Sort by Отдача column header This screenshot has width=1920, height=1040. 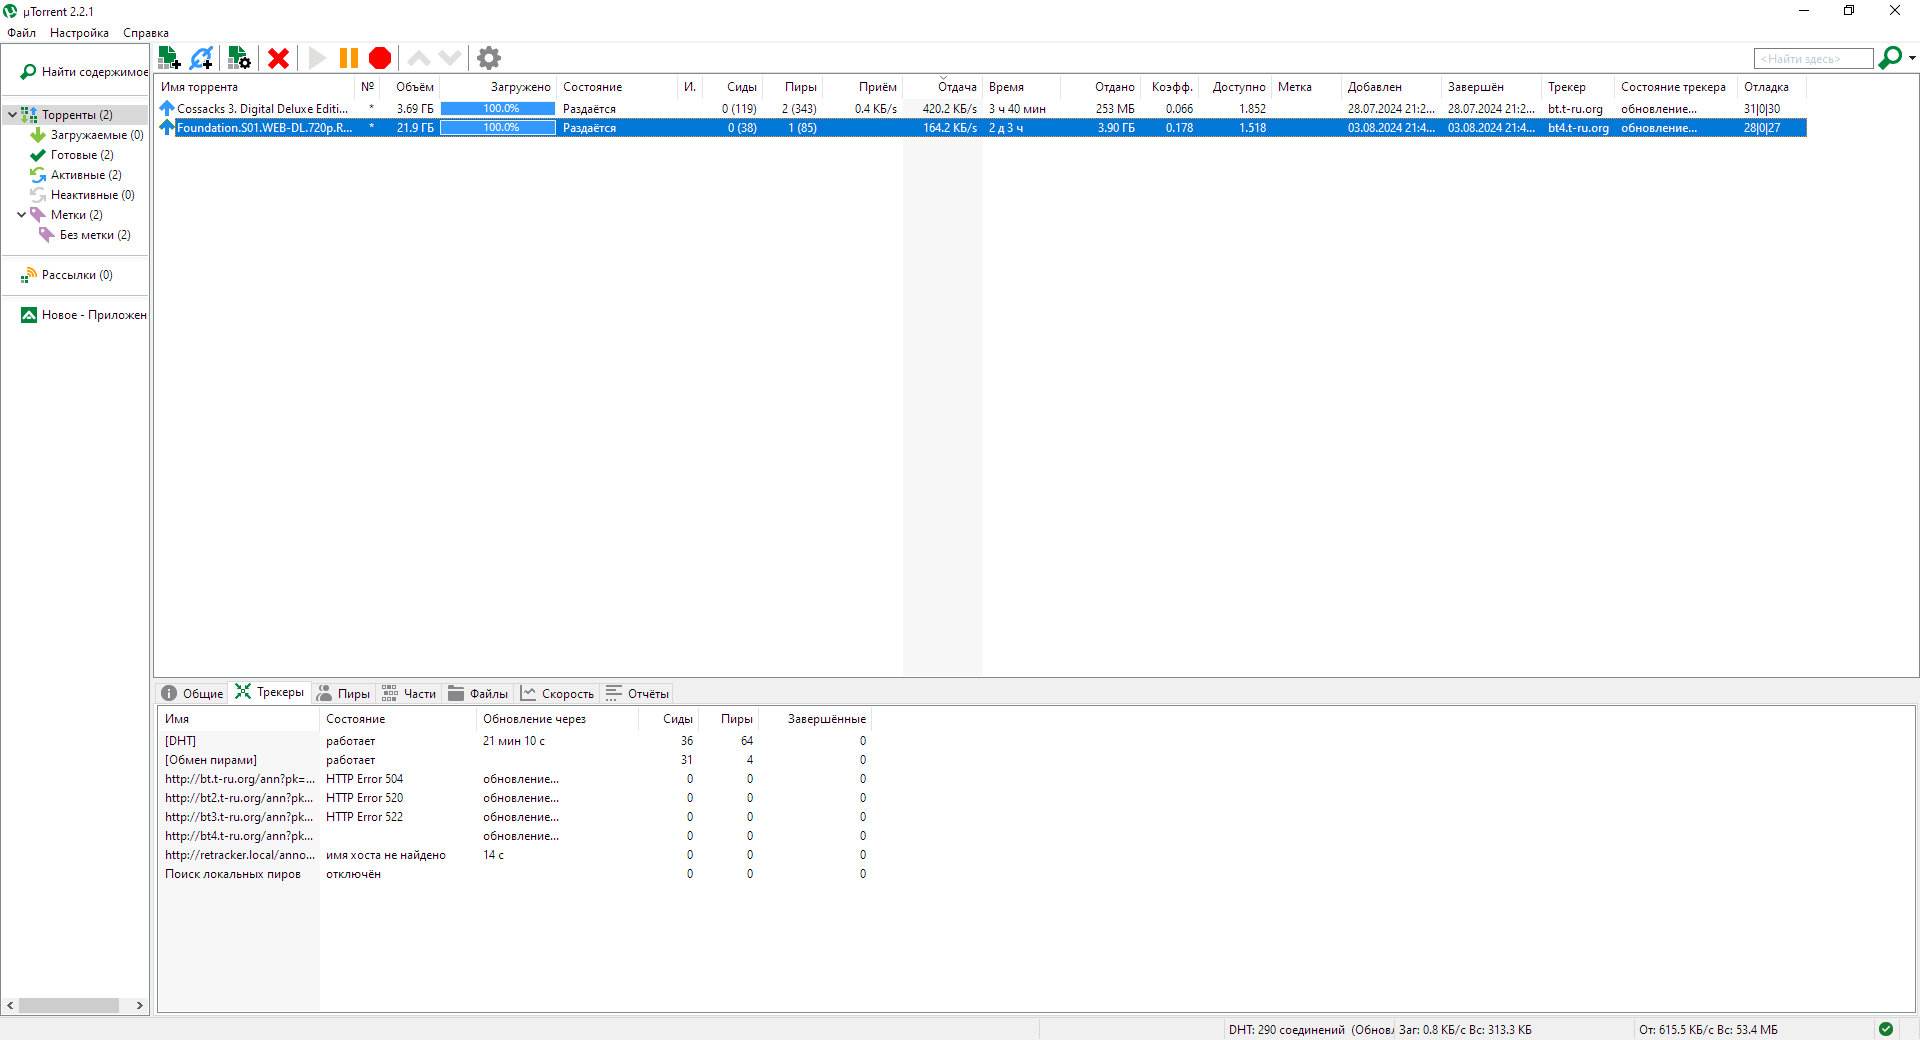pos(943,87)
